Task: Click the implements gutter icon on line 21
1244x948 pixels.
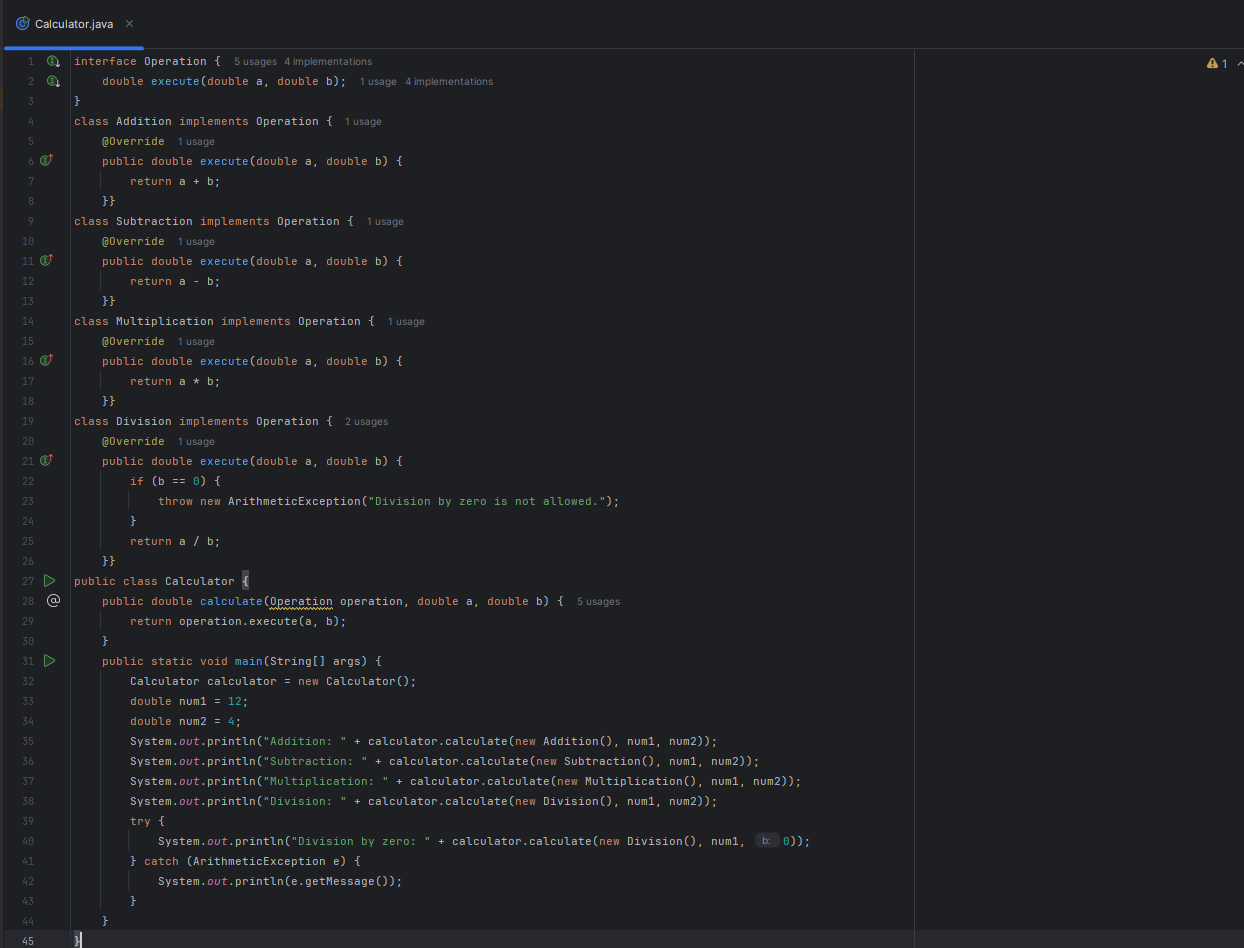Action: [x=46, y=461]
